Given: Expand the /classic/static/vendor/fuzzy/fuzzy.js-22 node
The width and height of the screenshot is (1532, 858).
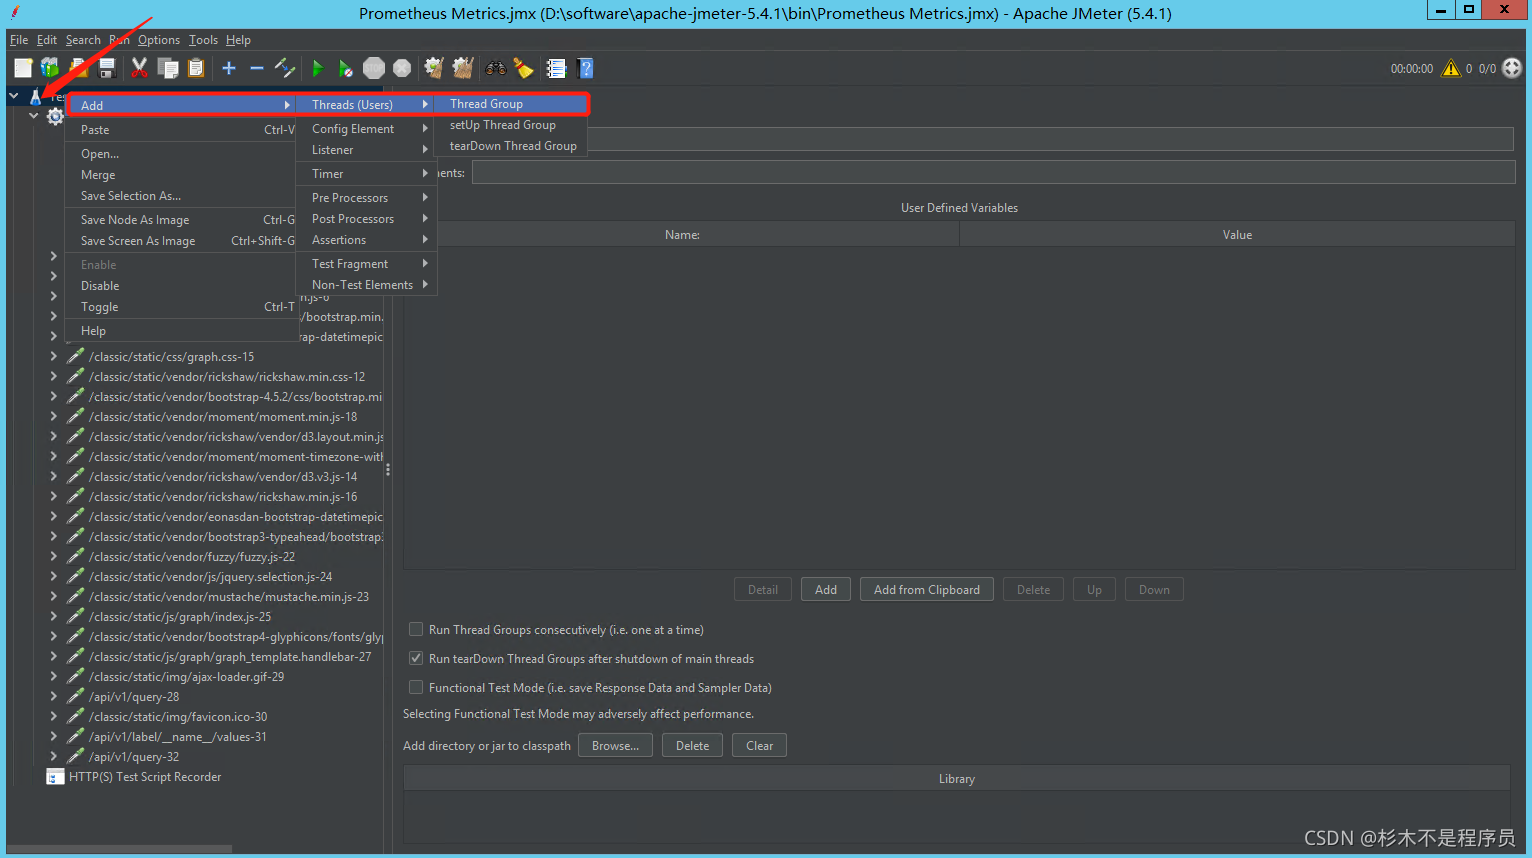Looking at the screenshot, I should [x=54, y=556].
